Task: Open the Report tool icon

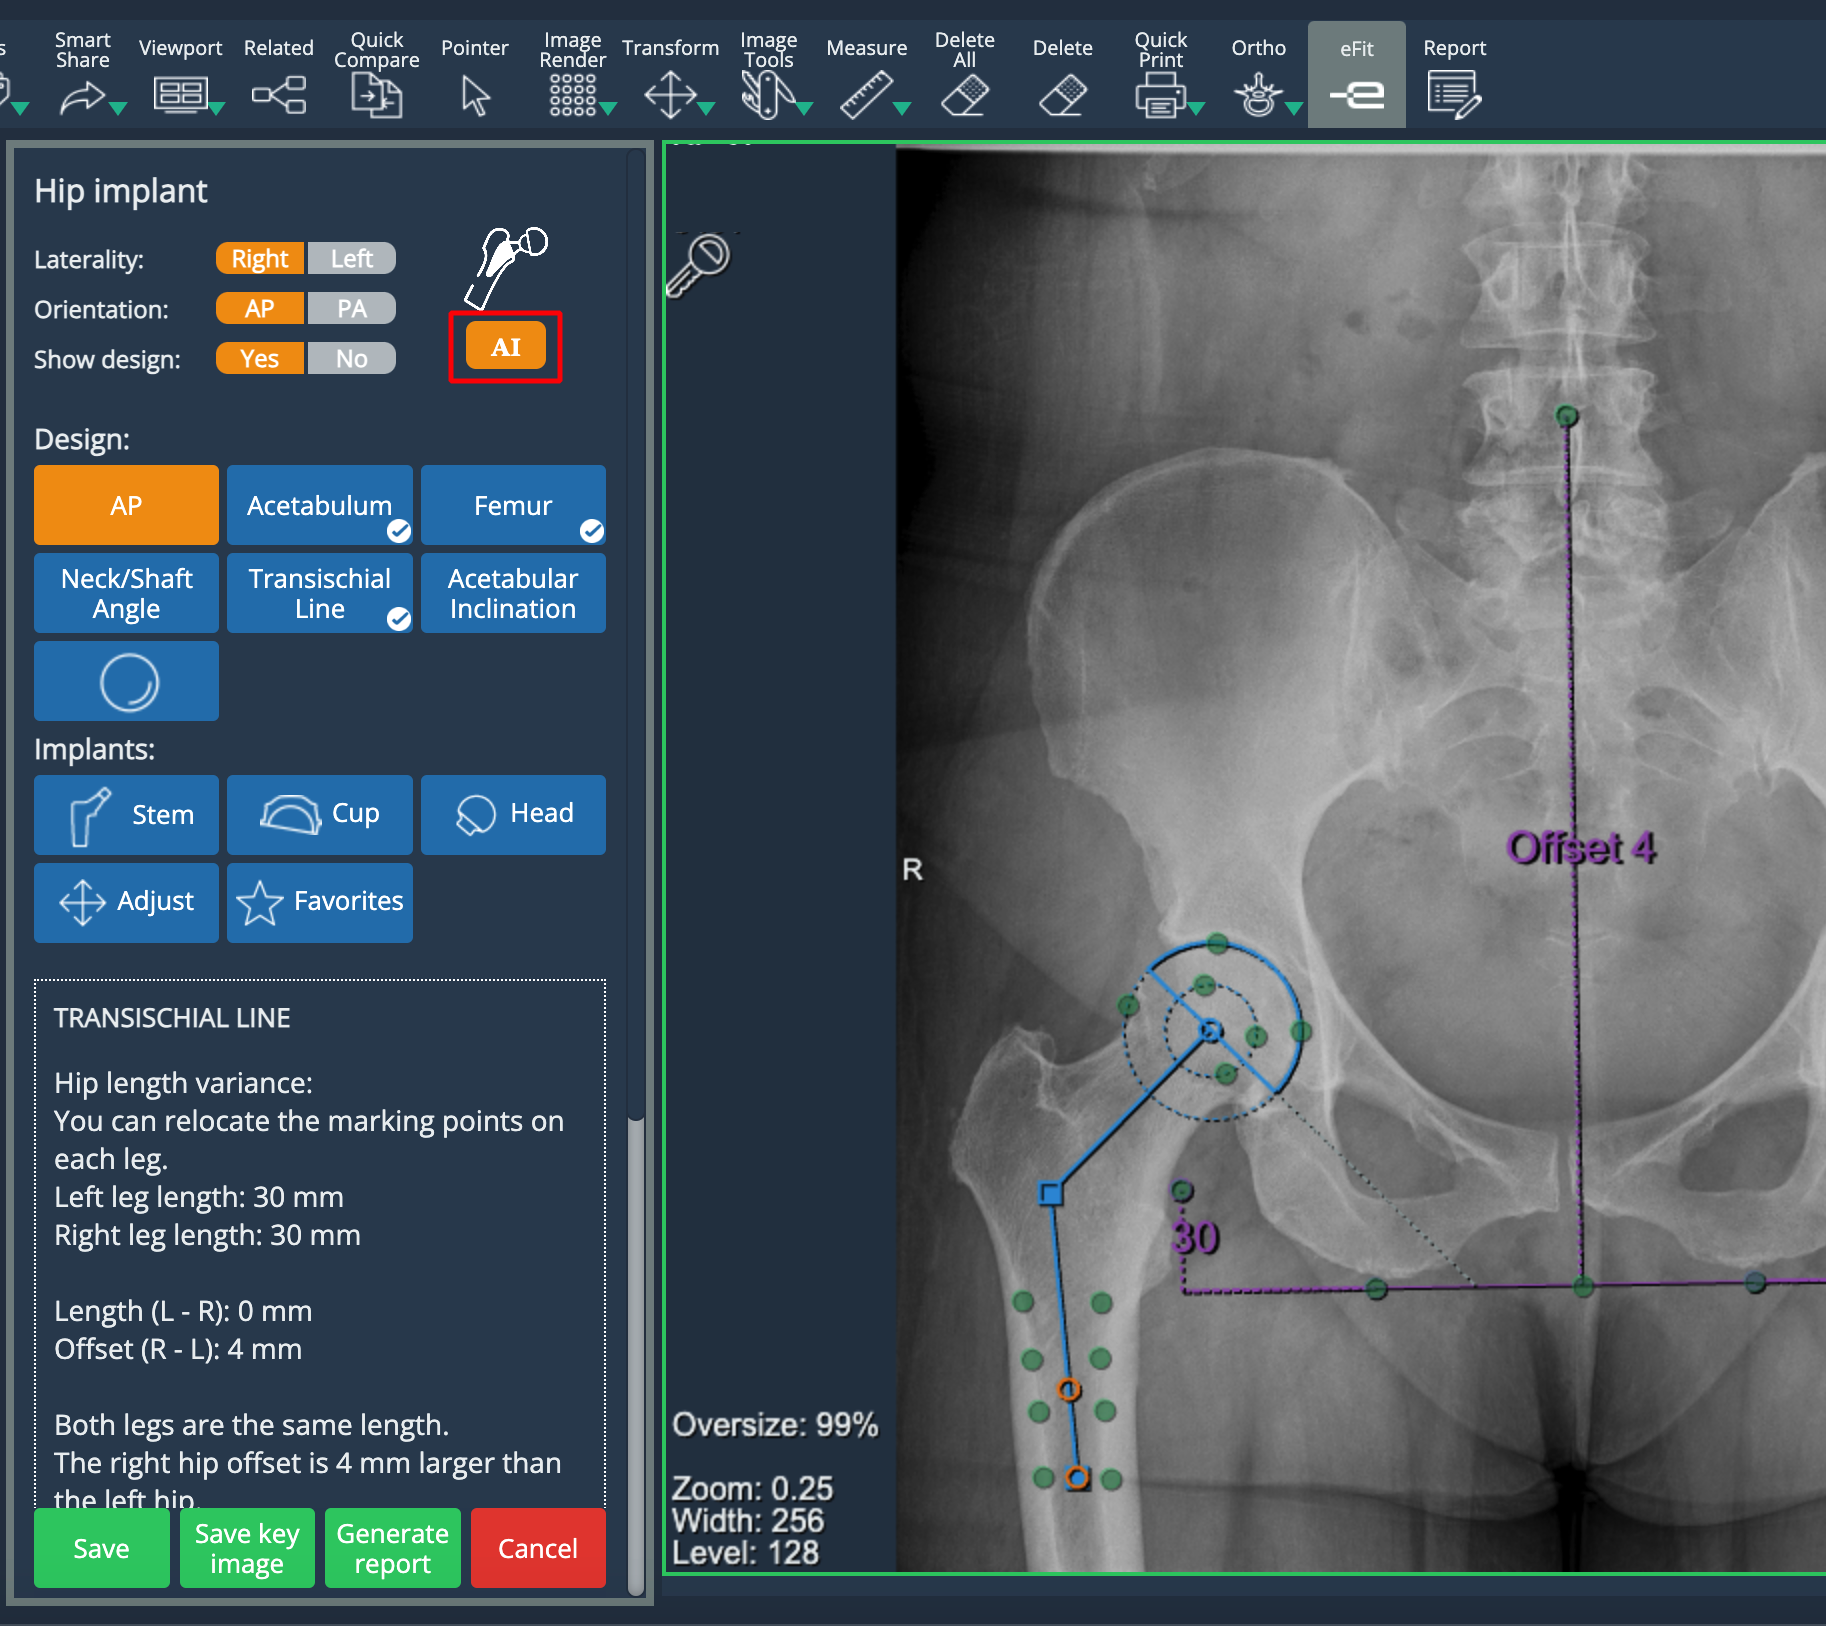Action: point(1454,96)
